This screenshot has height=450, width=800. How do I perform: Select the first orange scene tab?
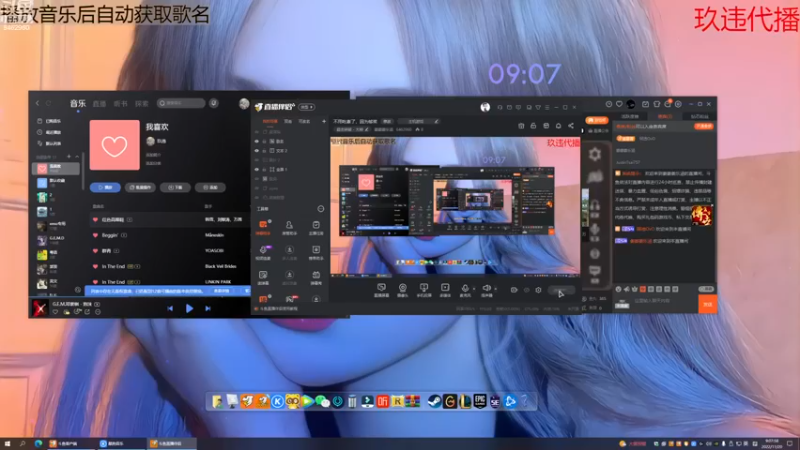[x=269, y=121]
